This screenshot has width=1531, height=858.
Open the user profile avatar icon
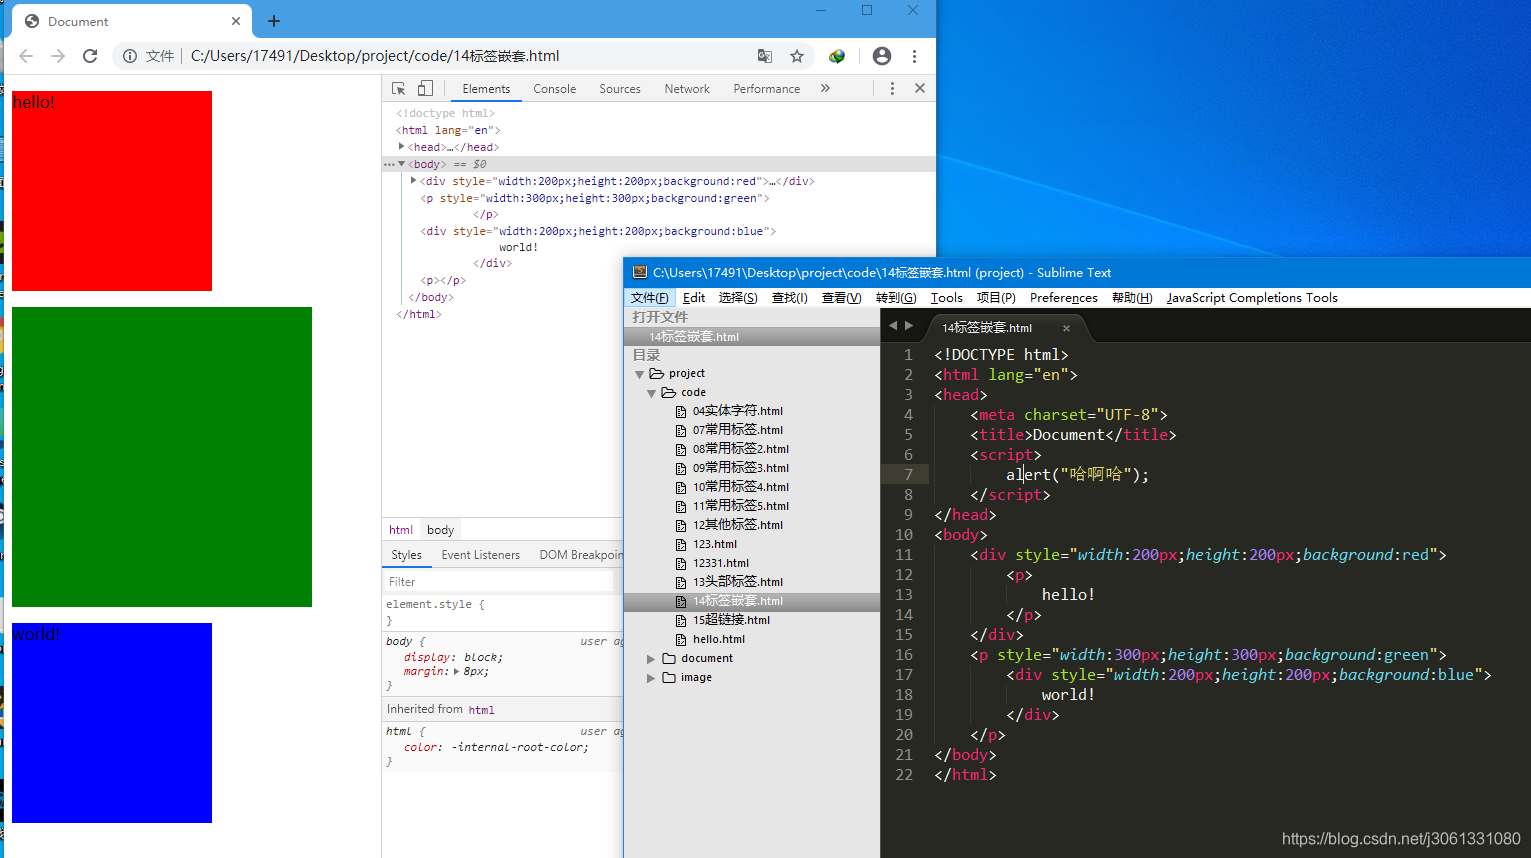point(881,56)
